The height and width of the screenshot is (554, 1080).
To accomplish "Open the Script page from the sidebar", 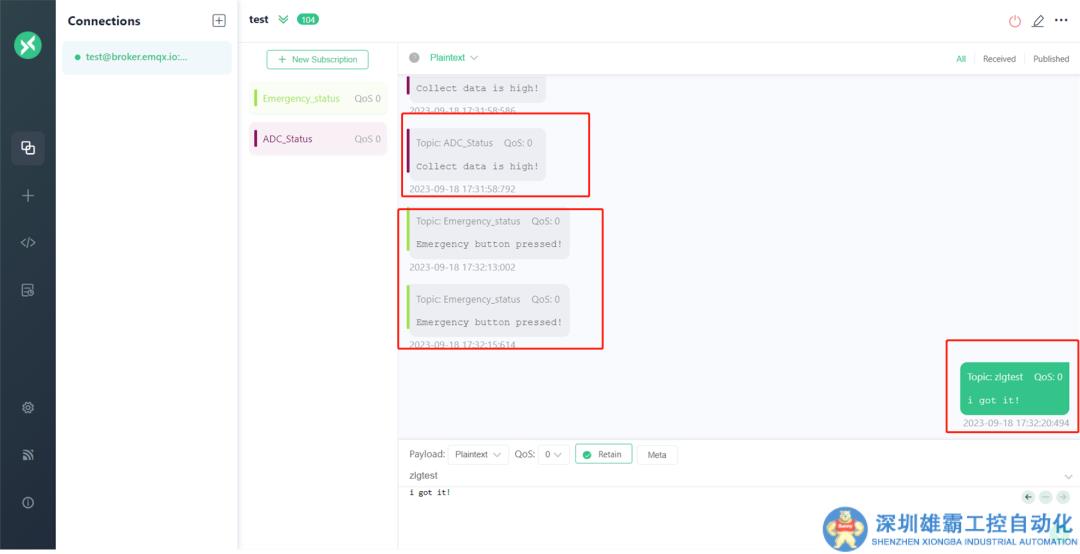I will point(28,242).
